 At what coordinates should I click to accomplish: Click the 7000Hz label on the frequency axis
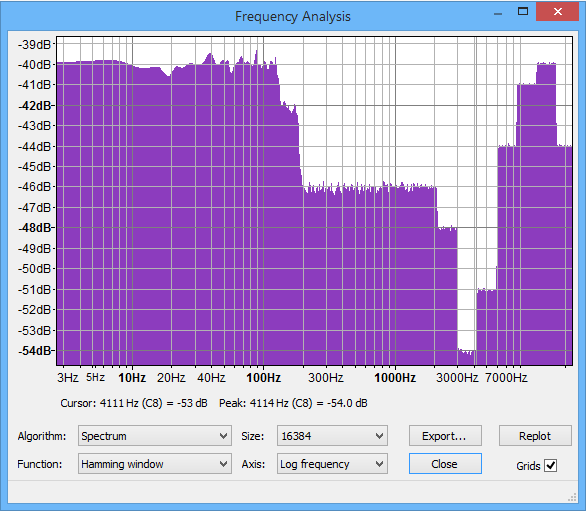[x=506, y=378]
